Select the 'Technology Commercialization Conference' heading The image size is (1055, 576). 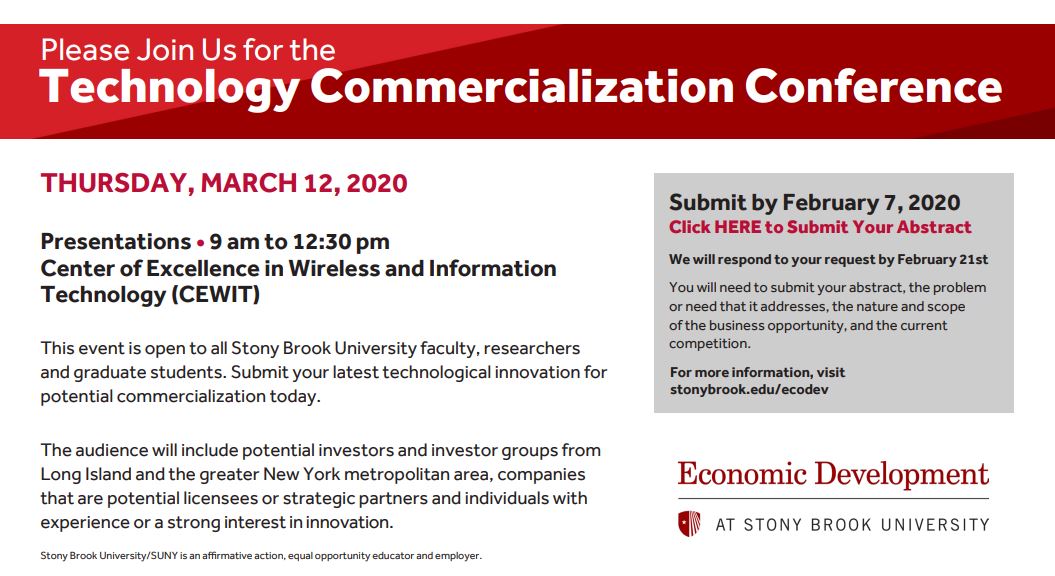pos(521,87)
